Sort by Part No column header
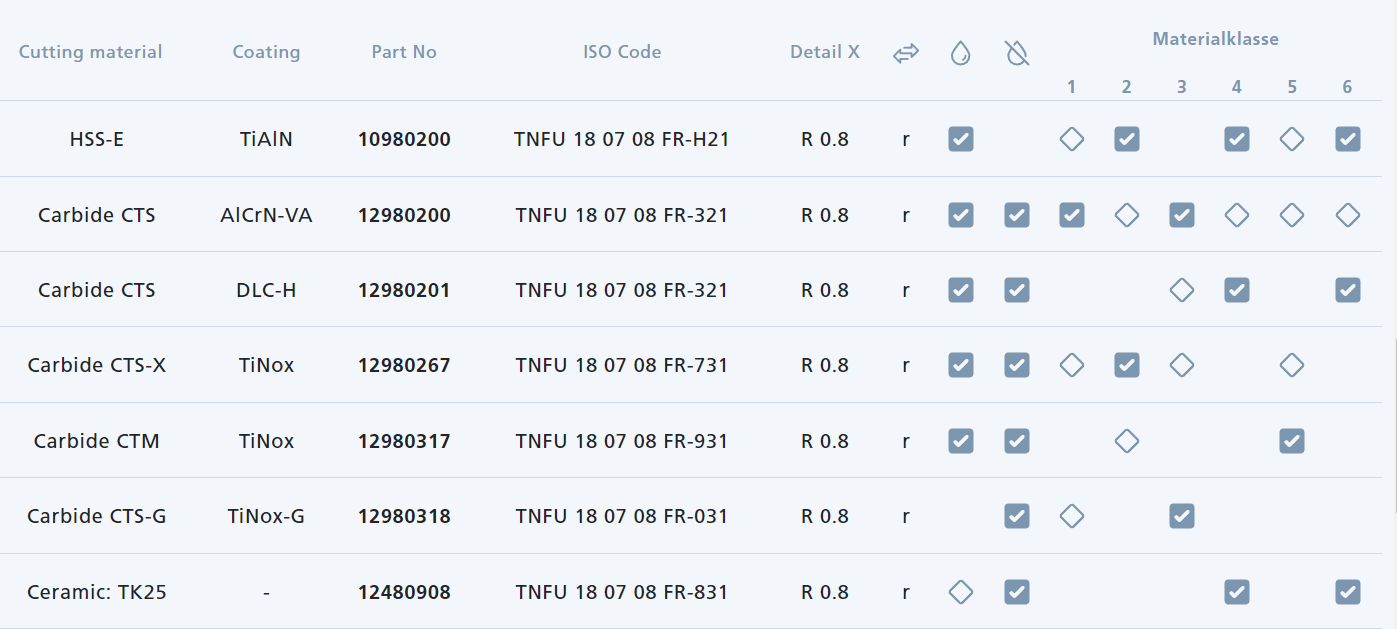Viewport: 1397px width, 629px height. (404, 52)
